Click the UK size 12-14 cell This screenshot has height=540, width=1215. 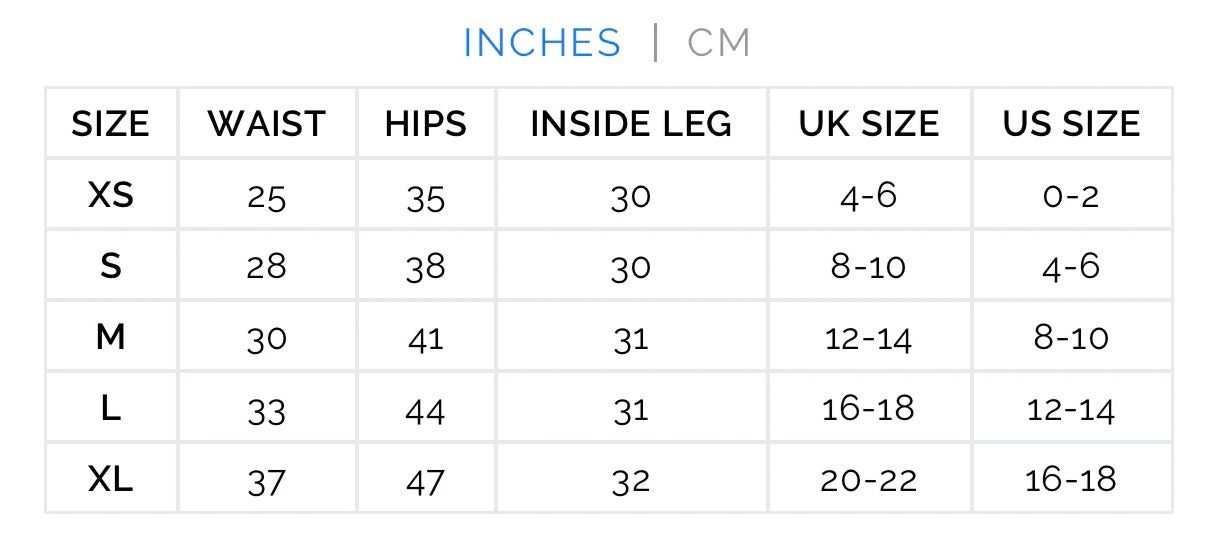pyautogui.click(x=869, y=339)
